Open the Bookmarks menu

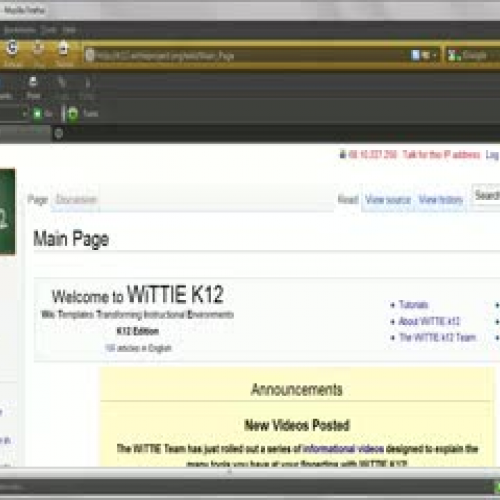click(19, 30)
